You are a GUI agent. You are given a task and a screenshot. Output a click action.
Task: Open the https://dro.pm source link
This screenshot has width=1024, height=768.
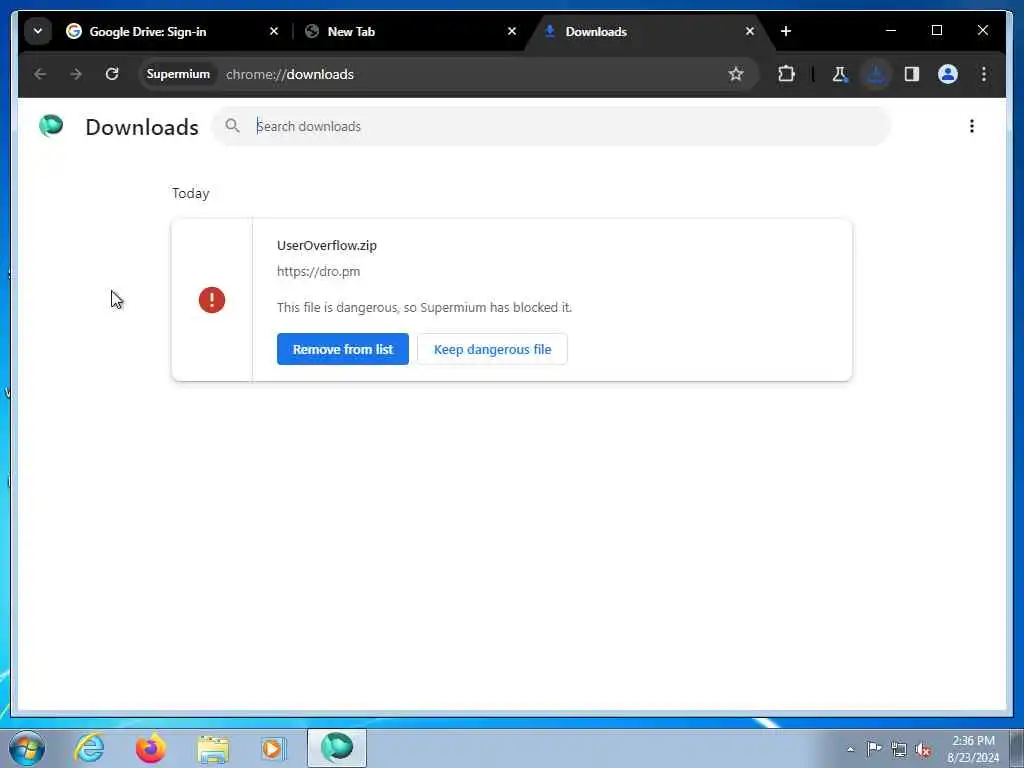(x=318, y=272)
